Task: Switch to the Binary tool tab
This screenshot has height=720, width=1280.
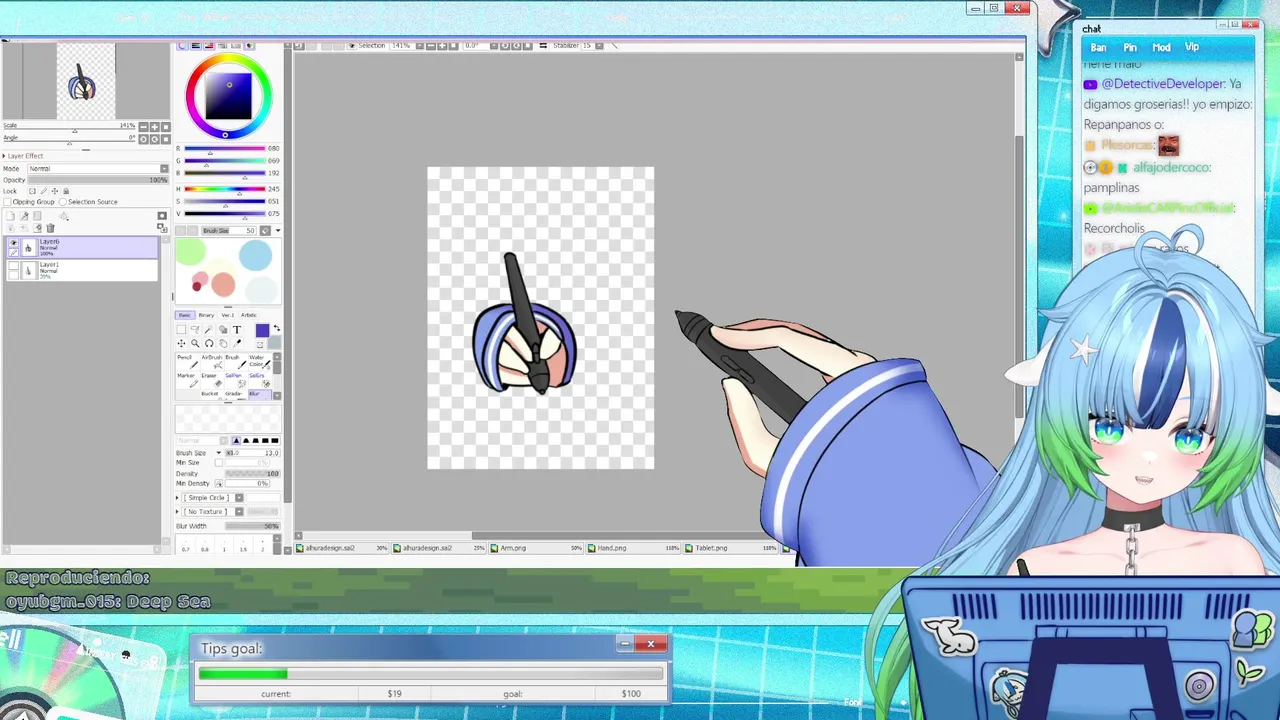Action: [x=206, y=316]
